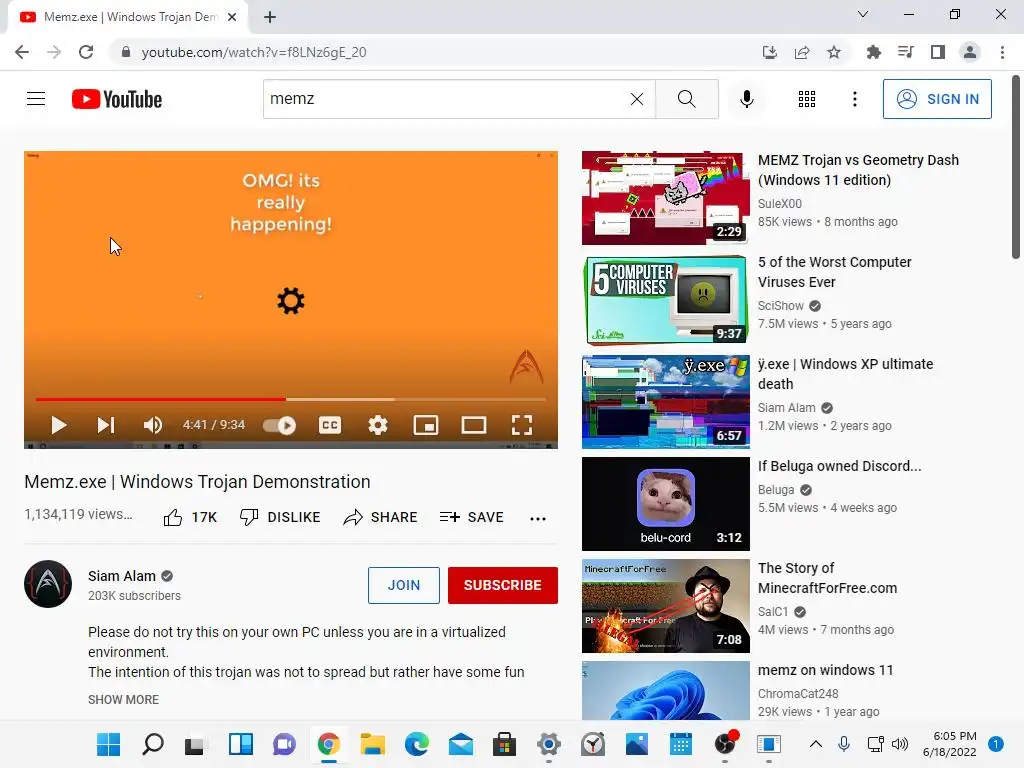The image size is (1024, 768).
Task: Open SciShow channel name
Action: 780,306
